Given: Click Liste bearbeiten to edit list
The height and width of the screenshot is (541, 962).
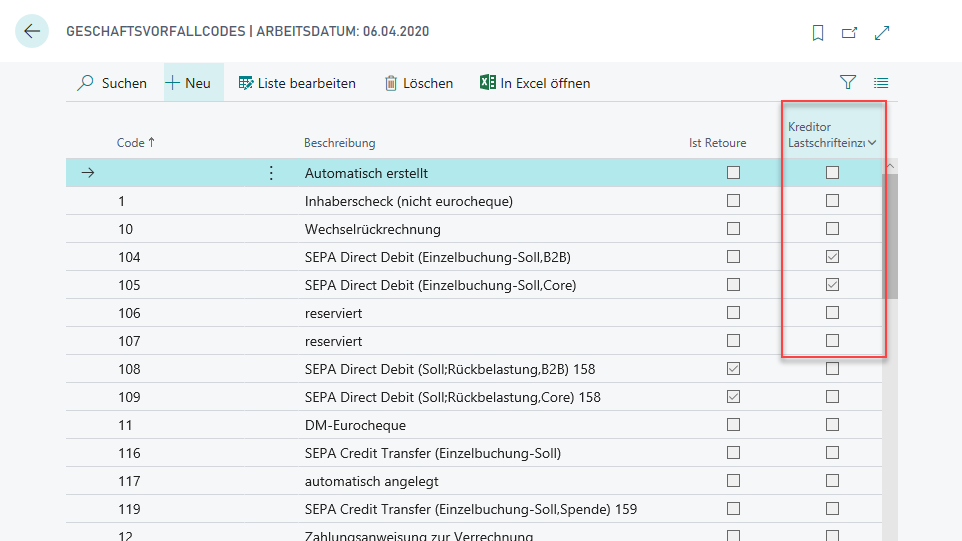Looking at the screenshot, I should (x=297, y=83).
